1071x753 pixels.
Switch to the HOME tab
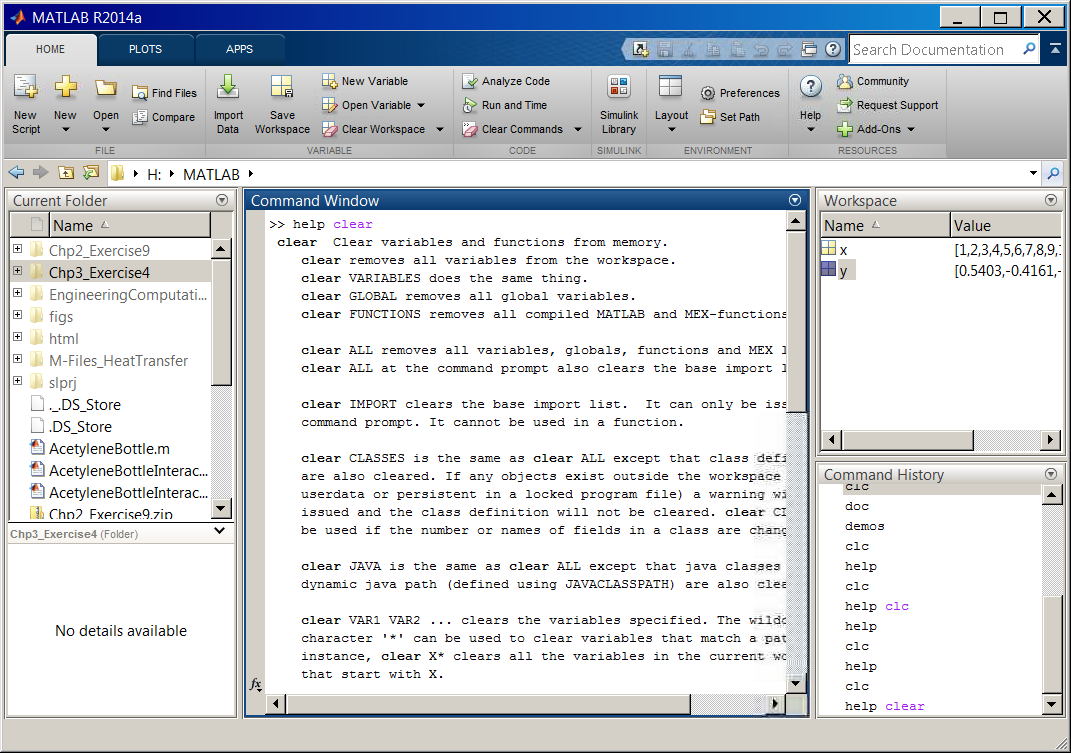(51, 49)
